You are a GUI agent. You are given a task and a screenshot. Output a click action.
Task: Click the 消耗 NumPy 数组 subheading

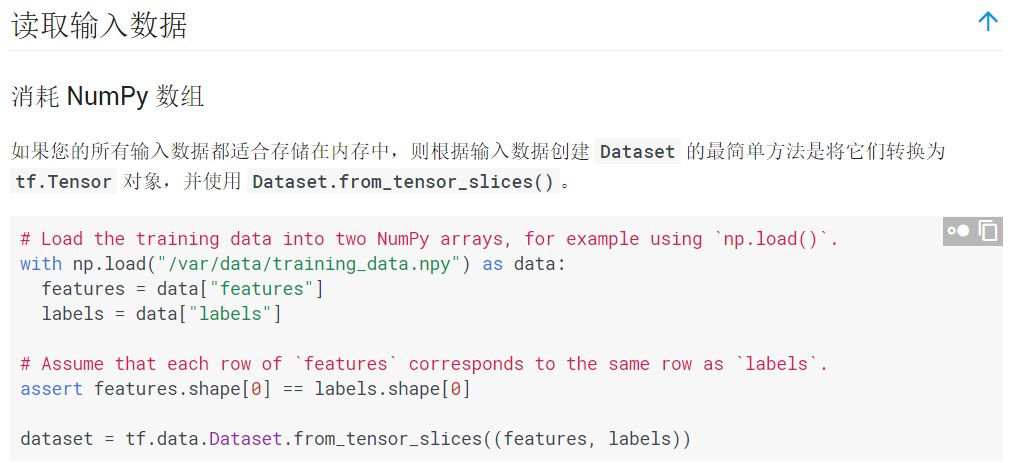108,97
